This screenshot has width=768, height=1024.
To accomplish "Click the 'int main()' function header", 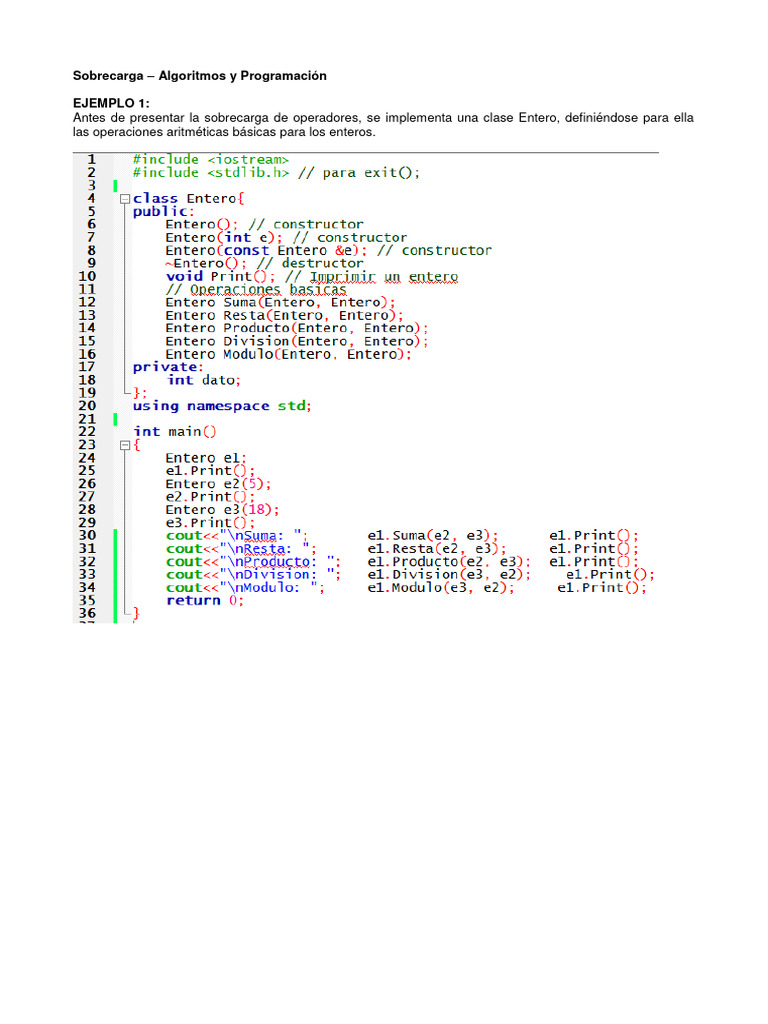I will tap(174, 431).
